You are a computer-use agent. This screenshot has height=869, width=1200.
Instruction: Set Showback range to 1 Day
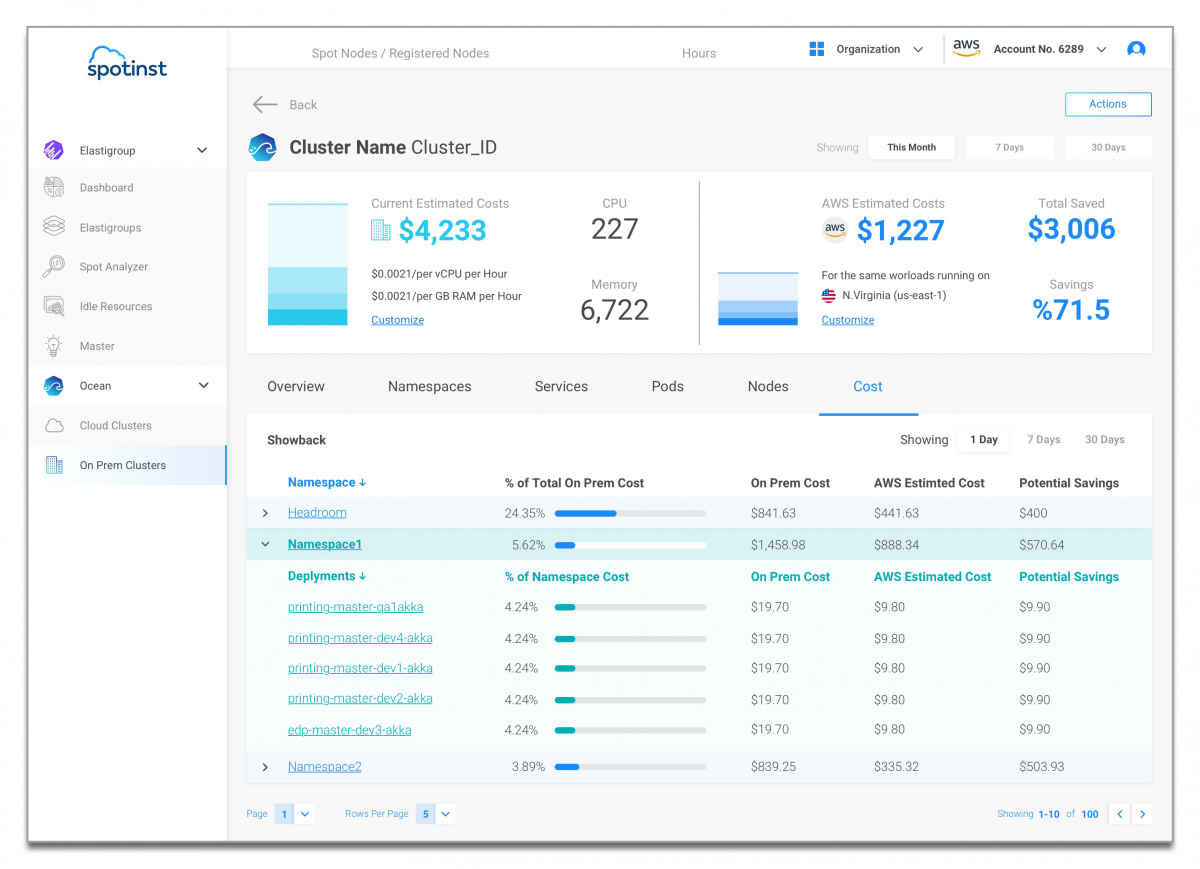click(984, 440)
